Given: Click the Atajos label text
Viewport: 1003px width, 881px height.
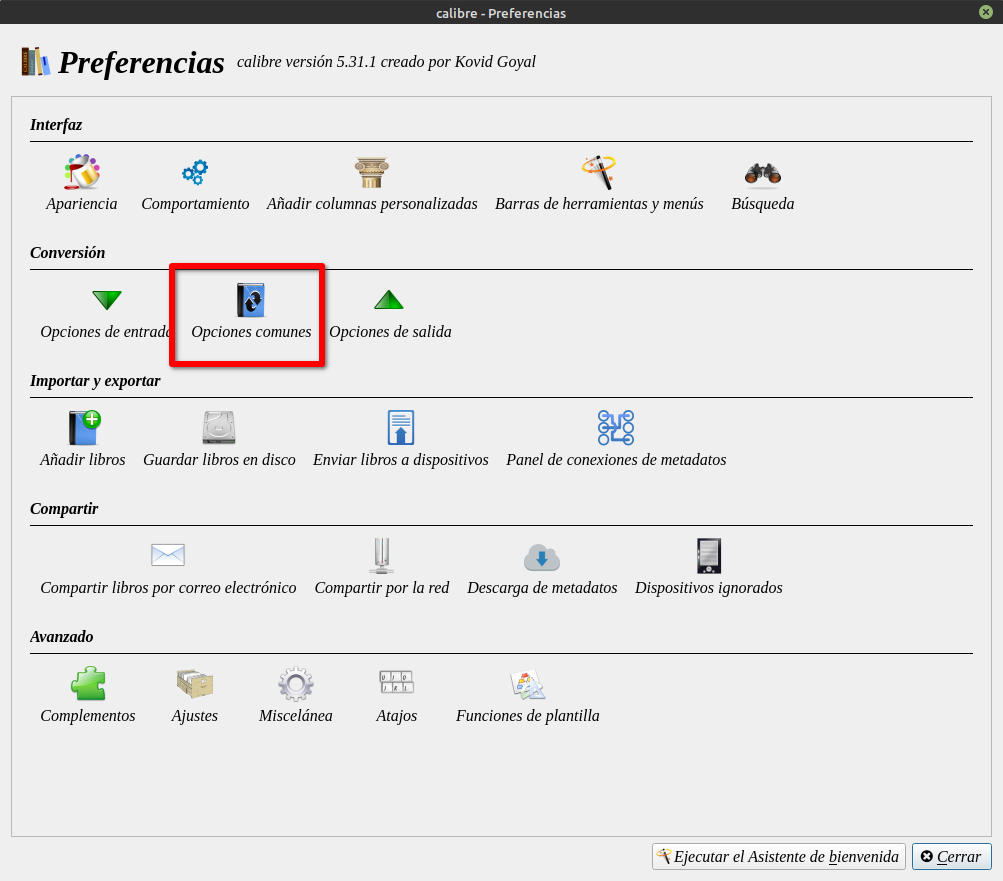Looking at the screenshot, I should (x=397, y=716).
